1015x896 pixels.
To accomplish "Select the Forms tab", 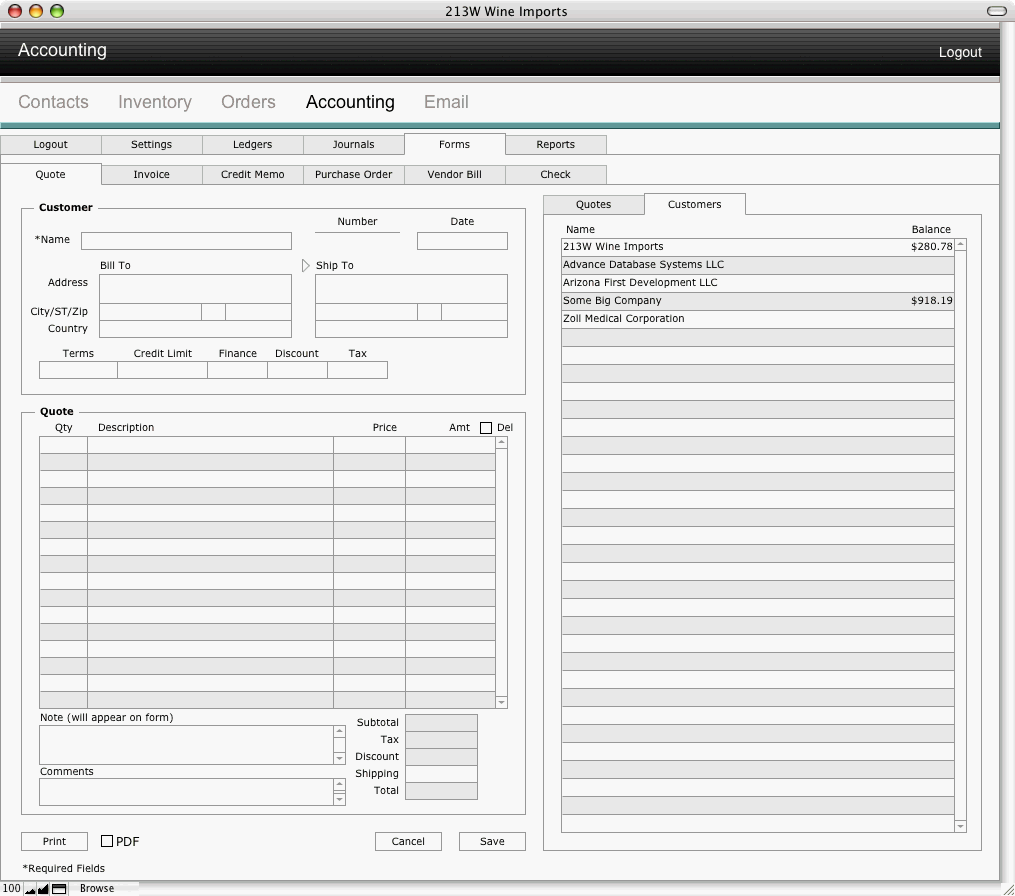I will (x=454, y=144).
